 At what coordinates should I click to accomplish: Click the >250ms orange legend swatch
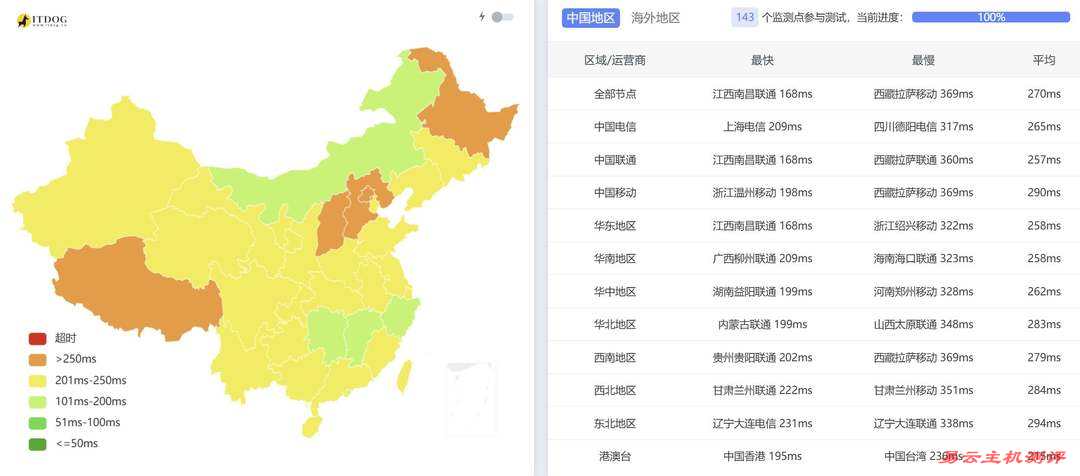37,359
